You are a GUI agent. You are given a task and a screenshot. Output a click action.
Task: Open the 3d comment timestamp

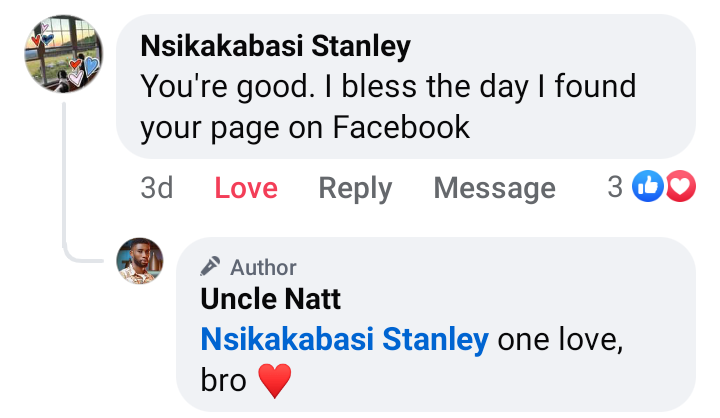[156, 187]
